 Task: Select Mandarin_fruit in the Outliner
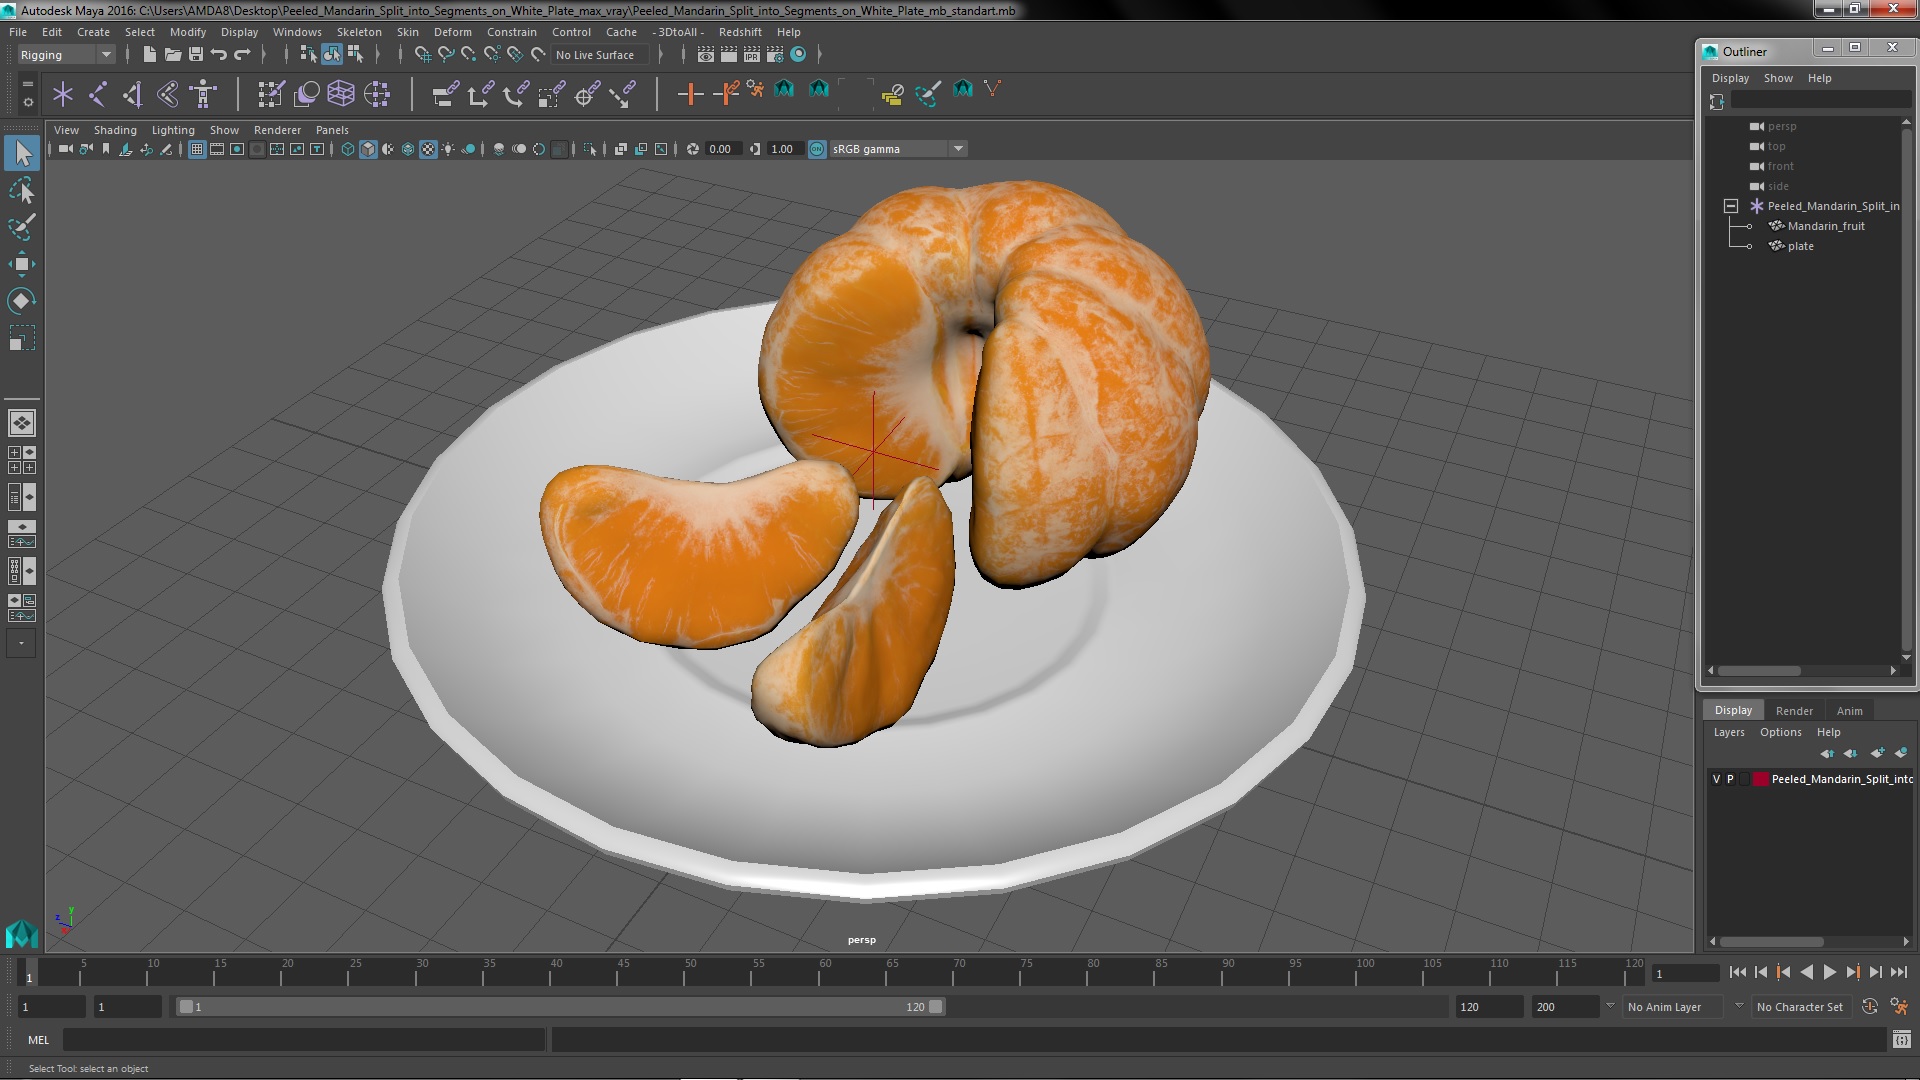tap(1826, 226)
